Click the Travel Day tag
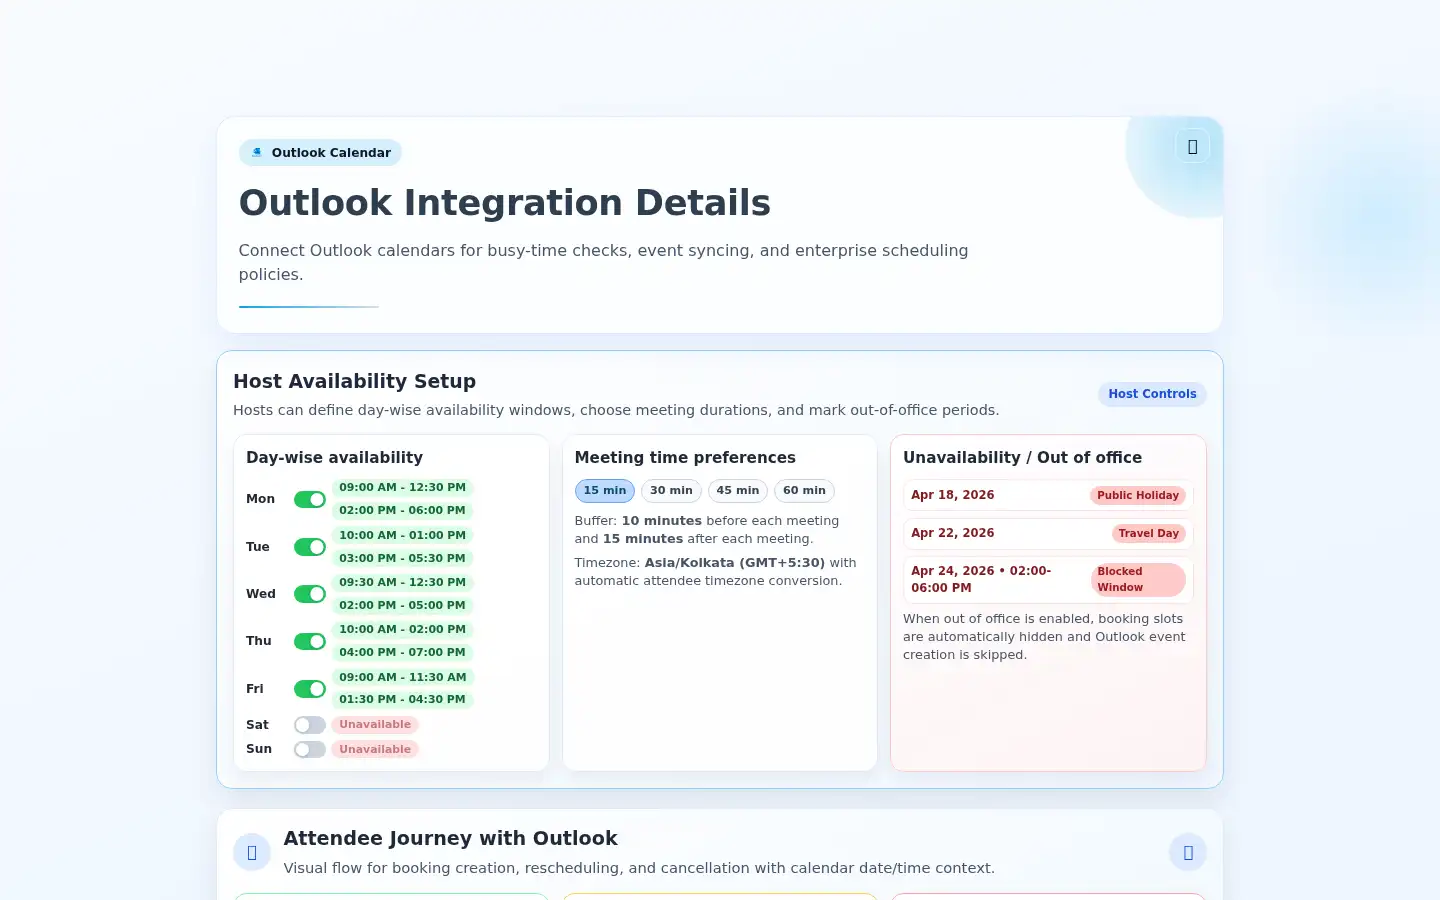Viewport: 1440px width, 900px height. [1148, 533]
